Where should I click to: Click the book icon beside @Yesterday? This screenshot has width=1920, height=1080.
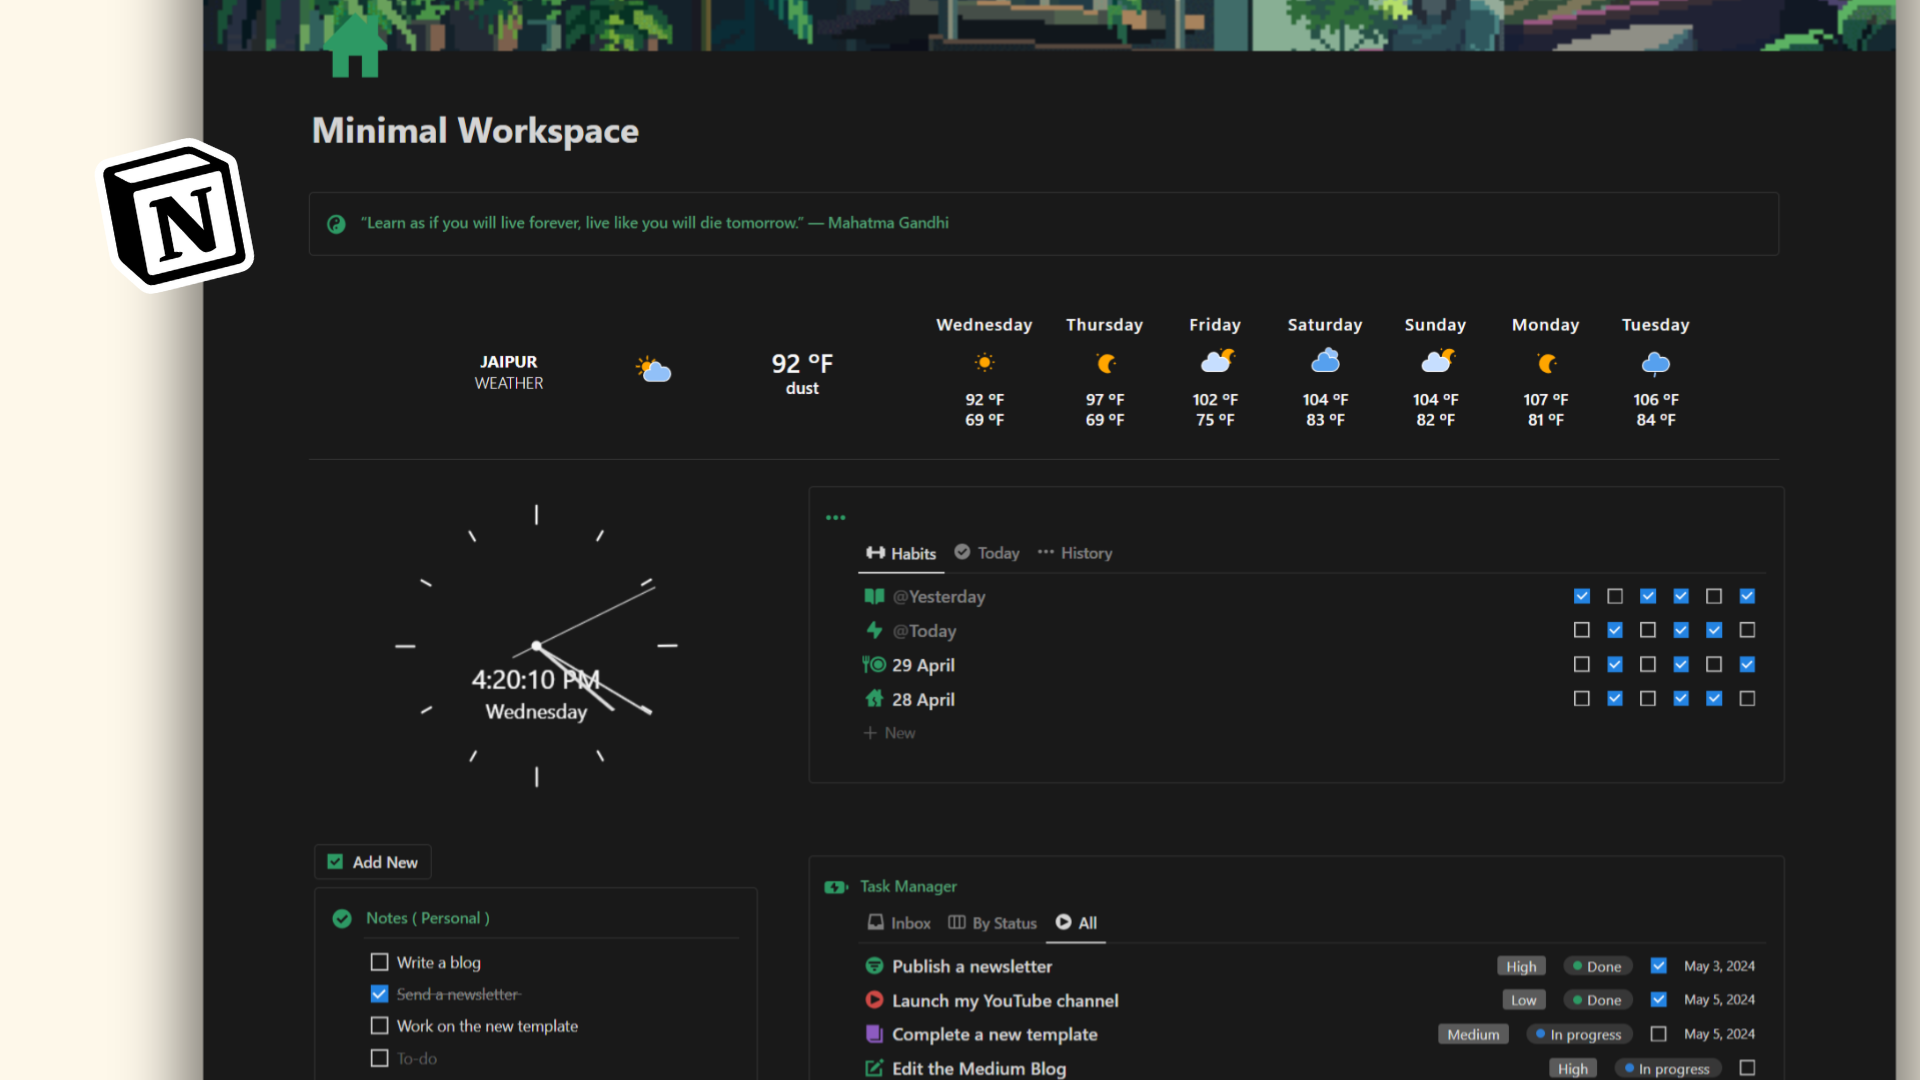874,597
